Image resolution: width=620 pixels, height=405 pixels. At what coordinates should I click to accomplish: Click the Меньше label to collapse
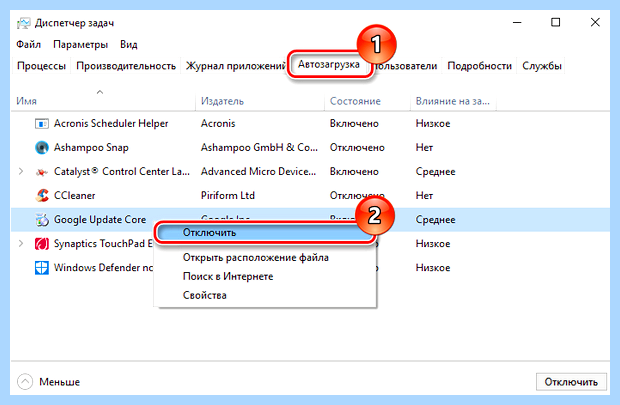point(59,382)
